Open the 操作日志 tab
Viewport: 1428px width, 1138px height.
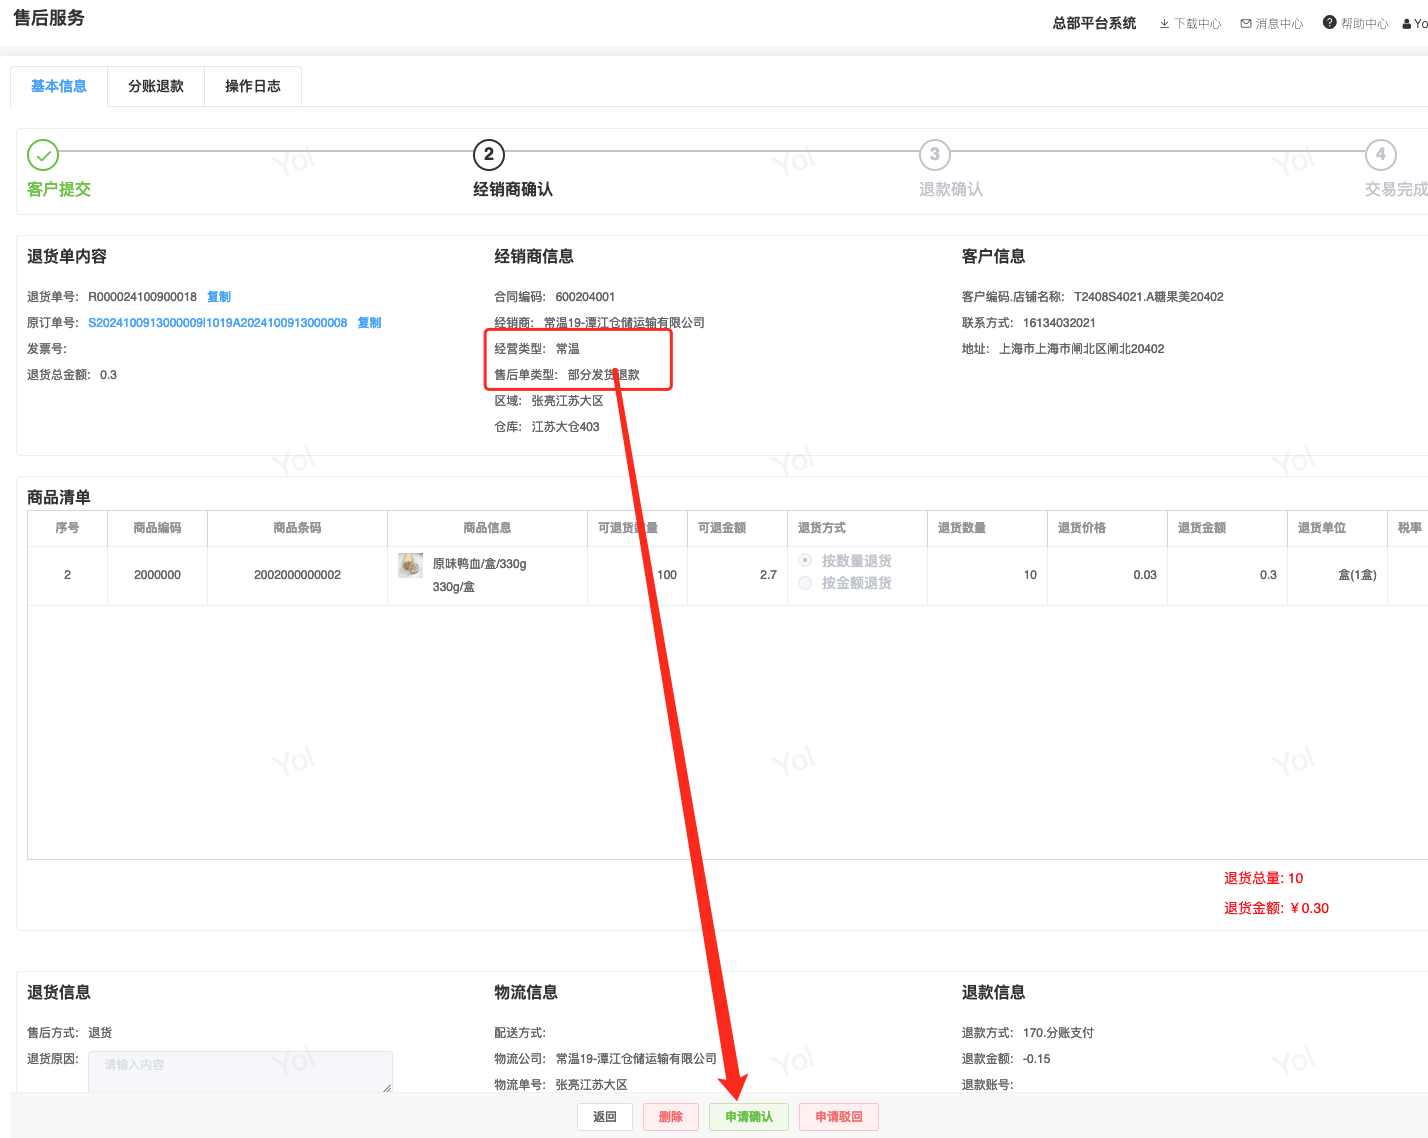(253, 86)
